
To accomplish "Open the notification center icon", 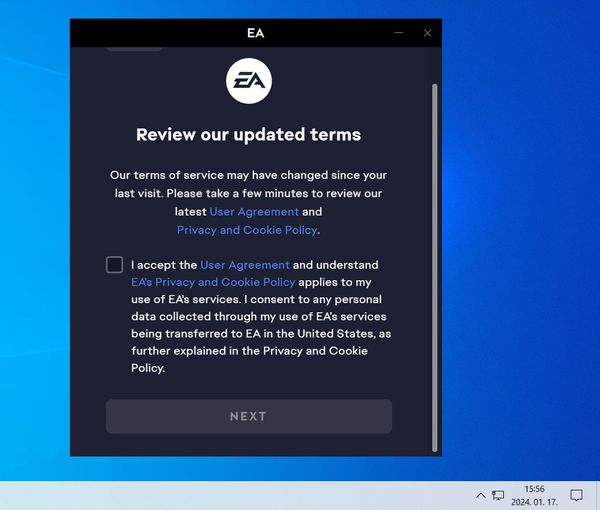I will [576, 495].
